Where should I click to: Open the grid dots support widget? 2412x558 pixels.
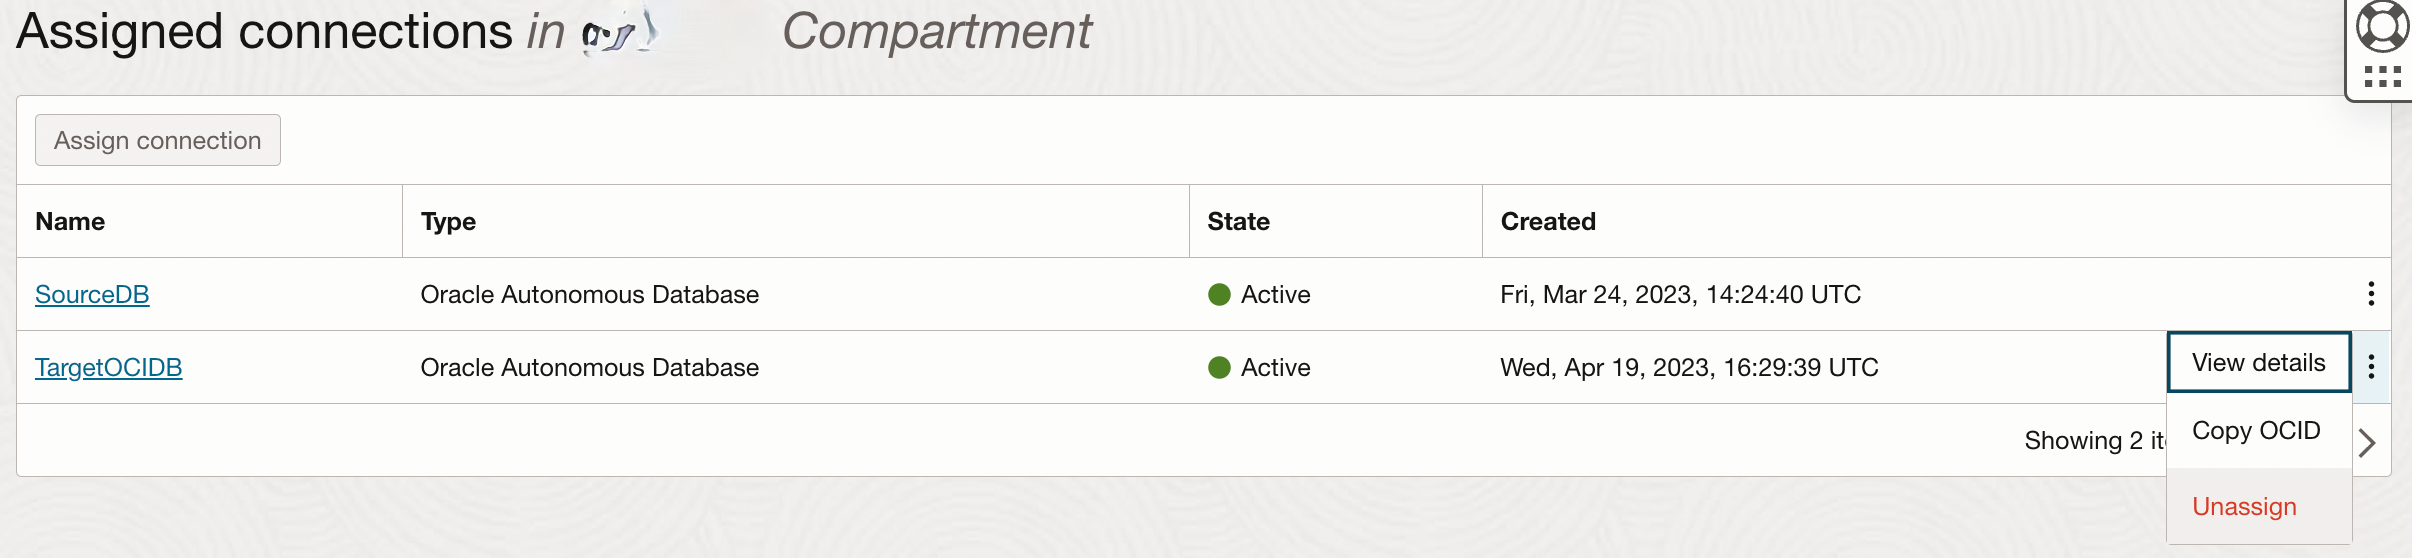pyautogui.click(x=2383, y=77)
